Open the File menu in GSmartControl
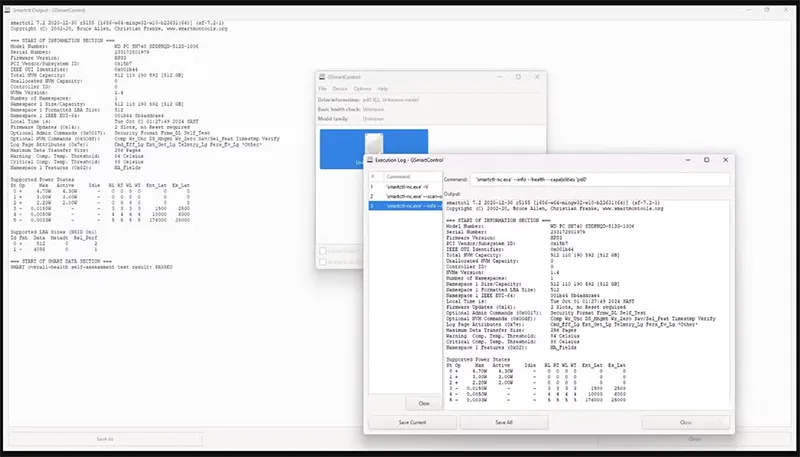The image size is (800, 457). point(324,89)
